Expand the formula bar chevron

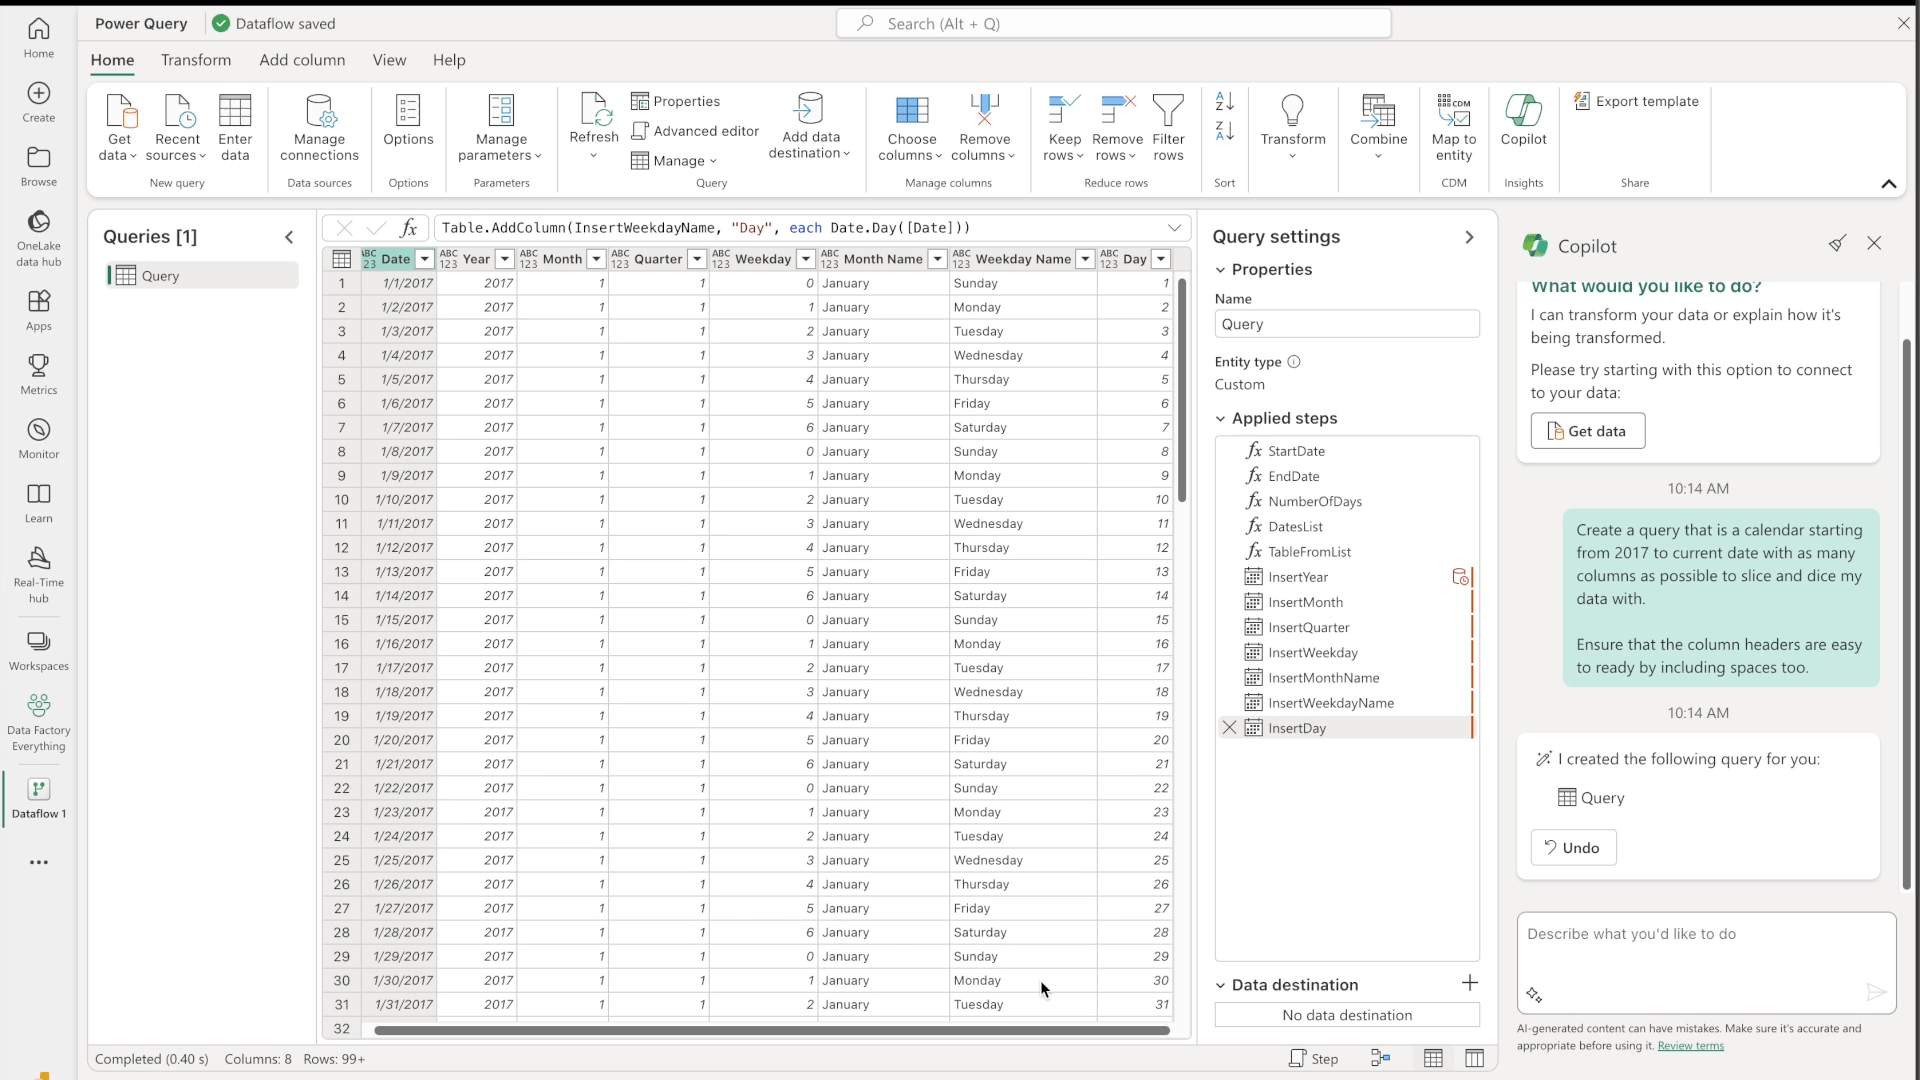(x=1174, y=228)
